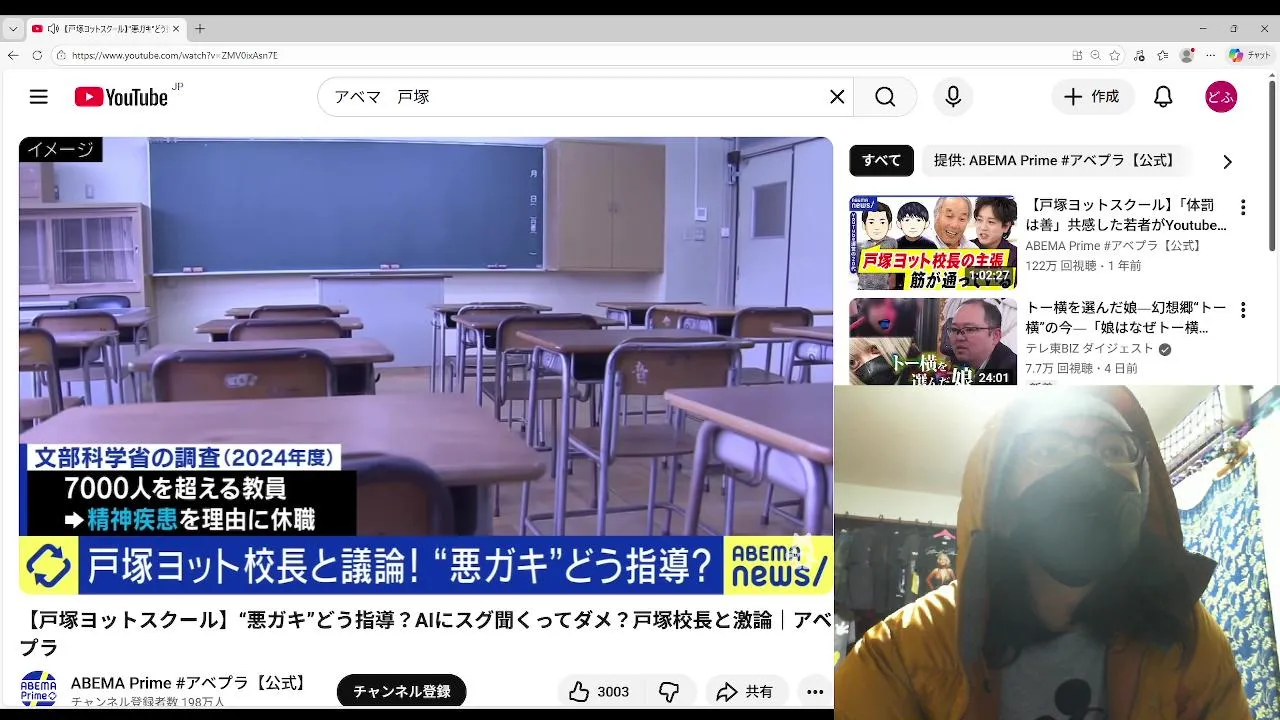Open the ABEMA Prime channel avatar
This screenshot has width=1280, height=720.
[38, 690]
